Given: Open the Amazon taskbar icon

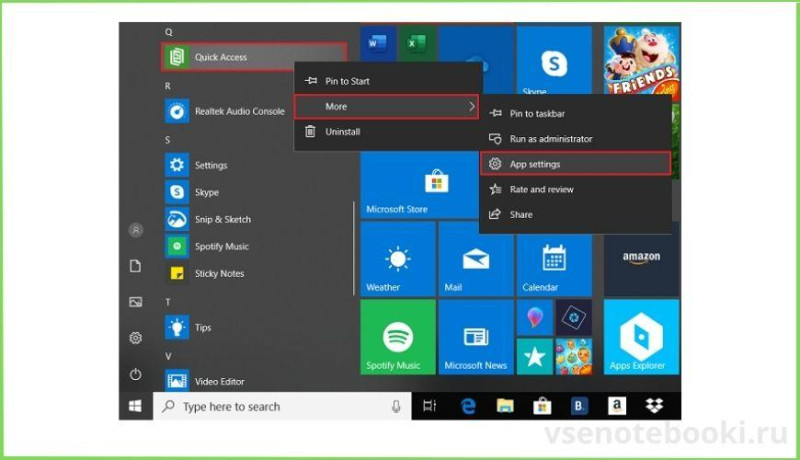Looking at the screenshot, I should coord(617,406).
